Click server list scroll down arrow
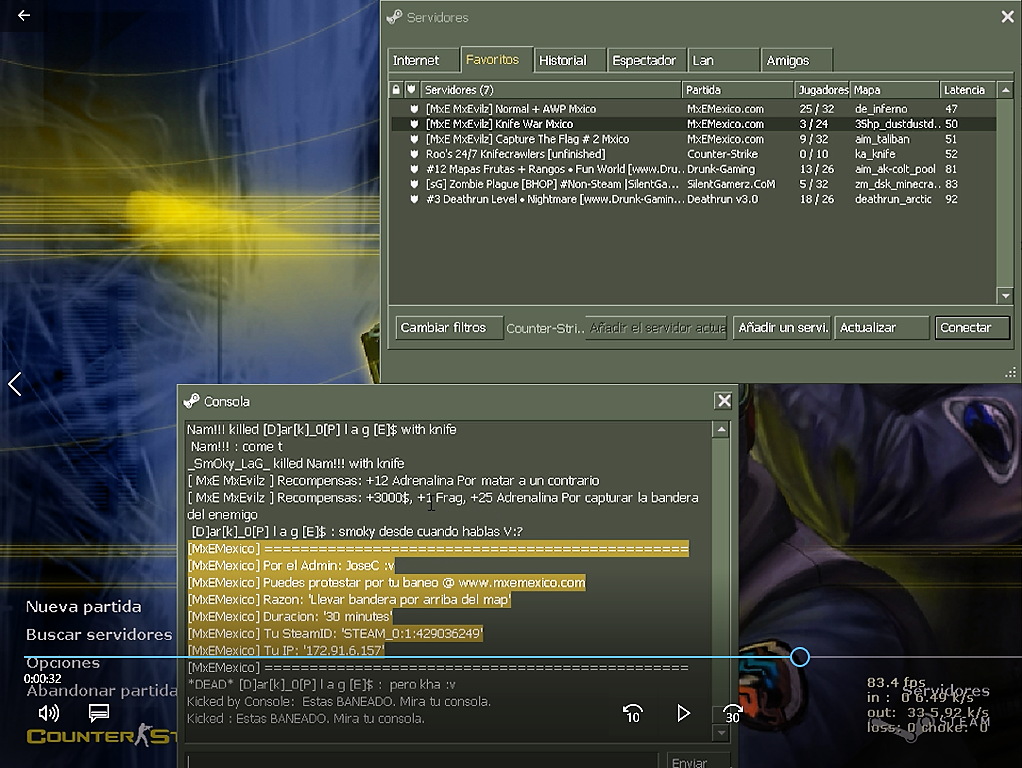This screenshot has width=1022, height=768. pyautogui.click(x=1005, y=295)
